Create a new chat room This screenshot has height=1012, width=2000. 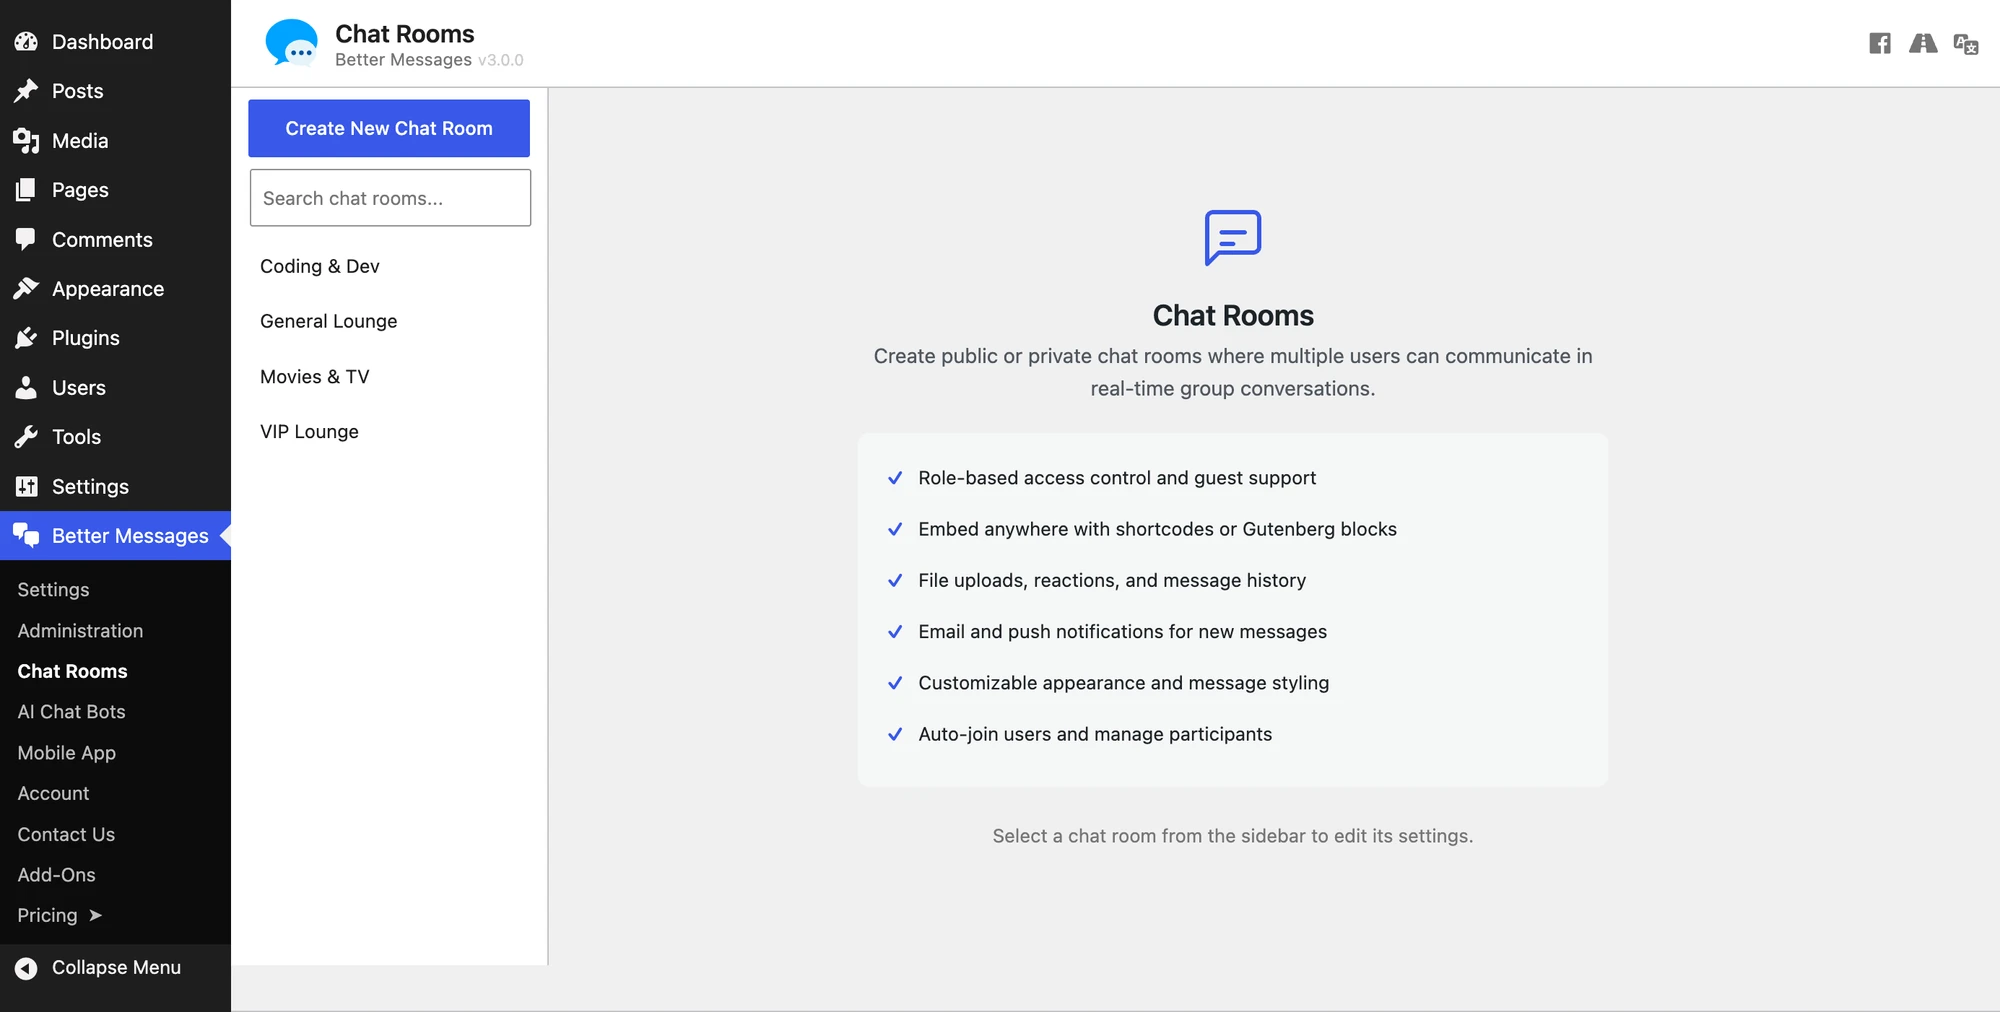(389, 128)
